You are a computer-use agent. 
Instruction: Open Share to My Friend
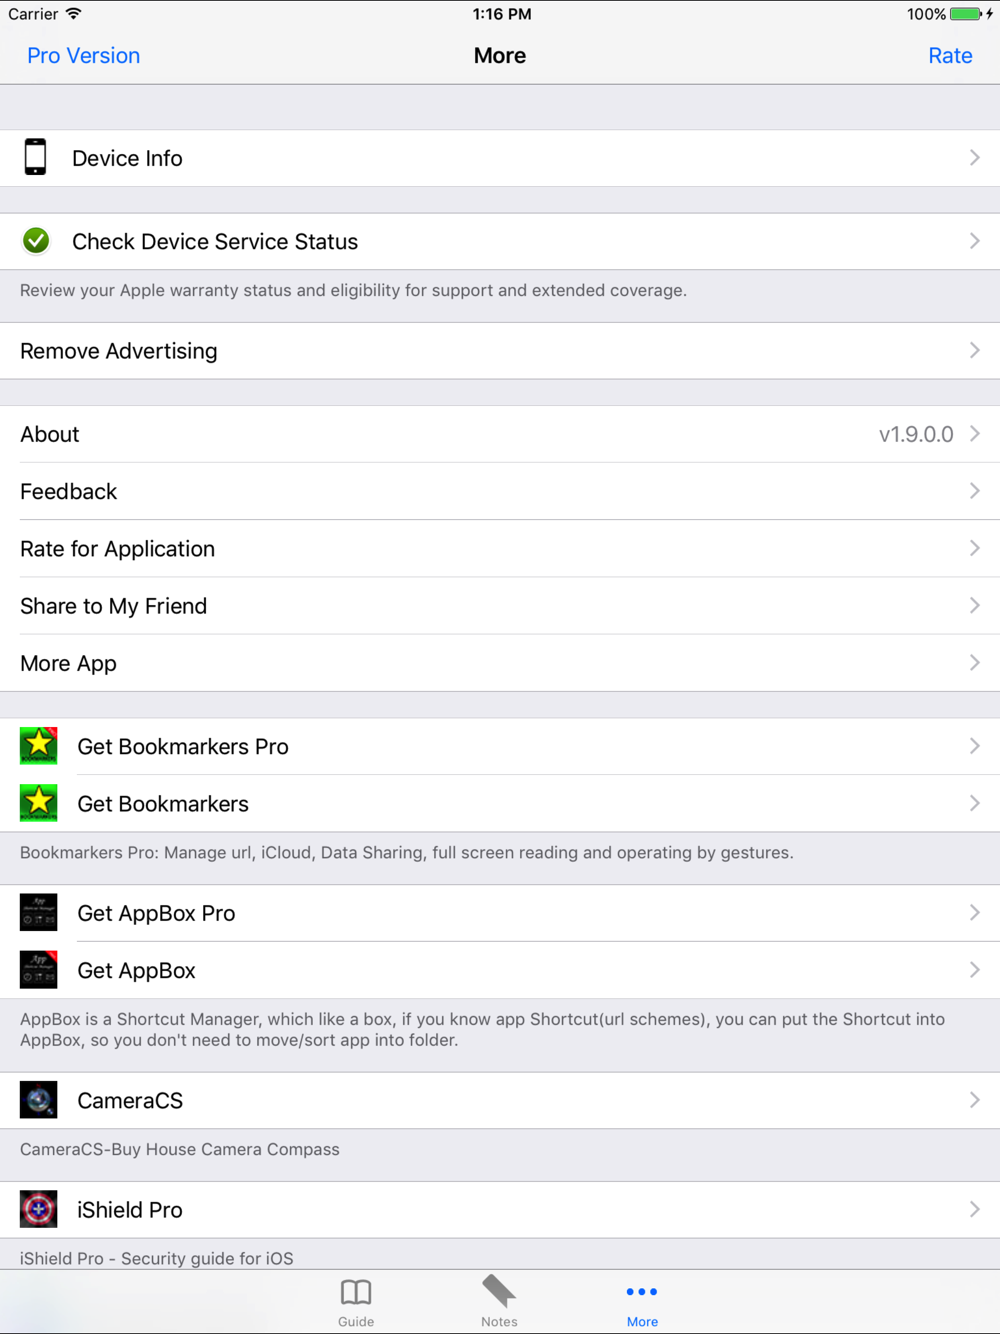[500, 606]
